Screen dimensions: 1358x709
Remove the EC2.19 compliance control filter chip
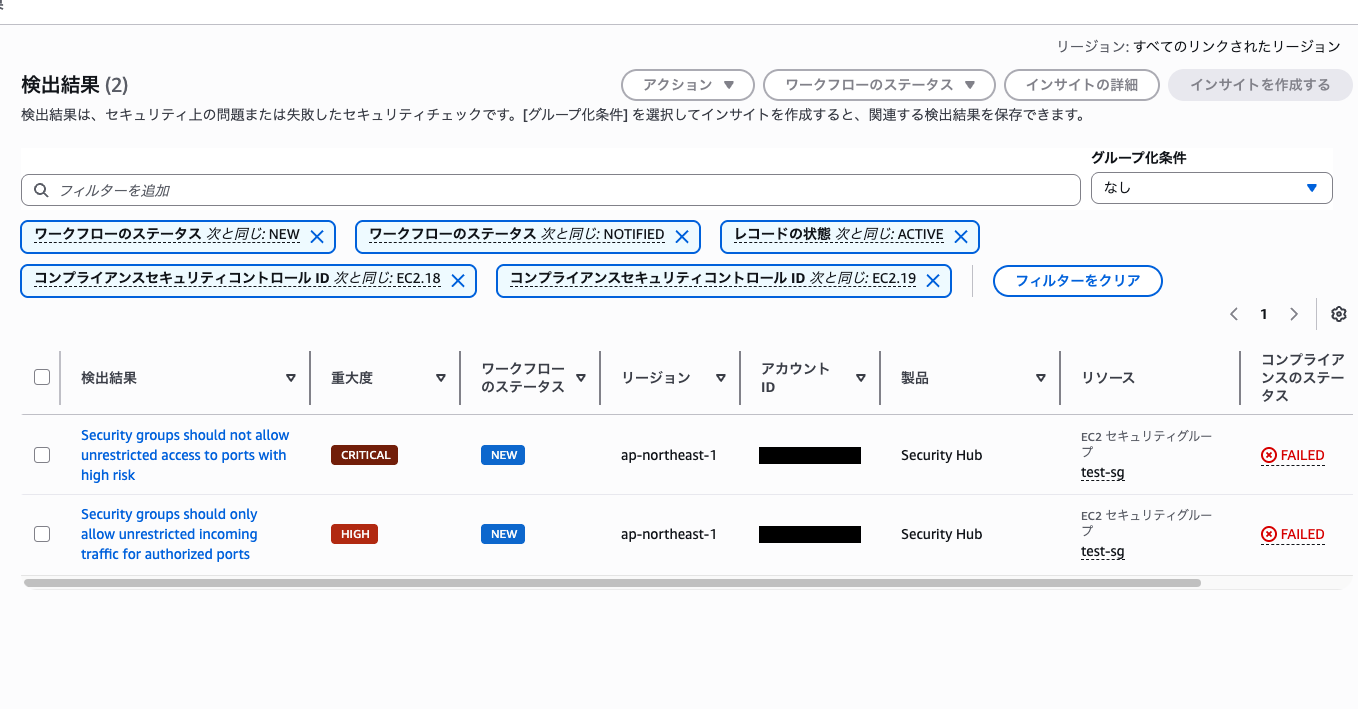coord(932,281)
